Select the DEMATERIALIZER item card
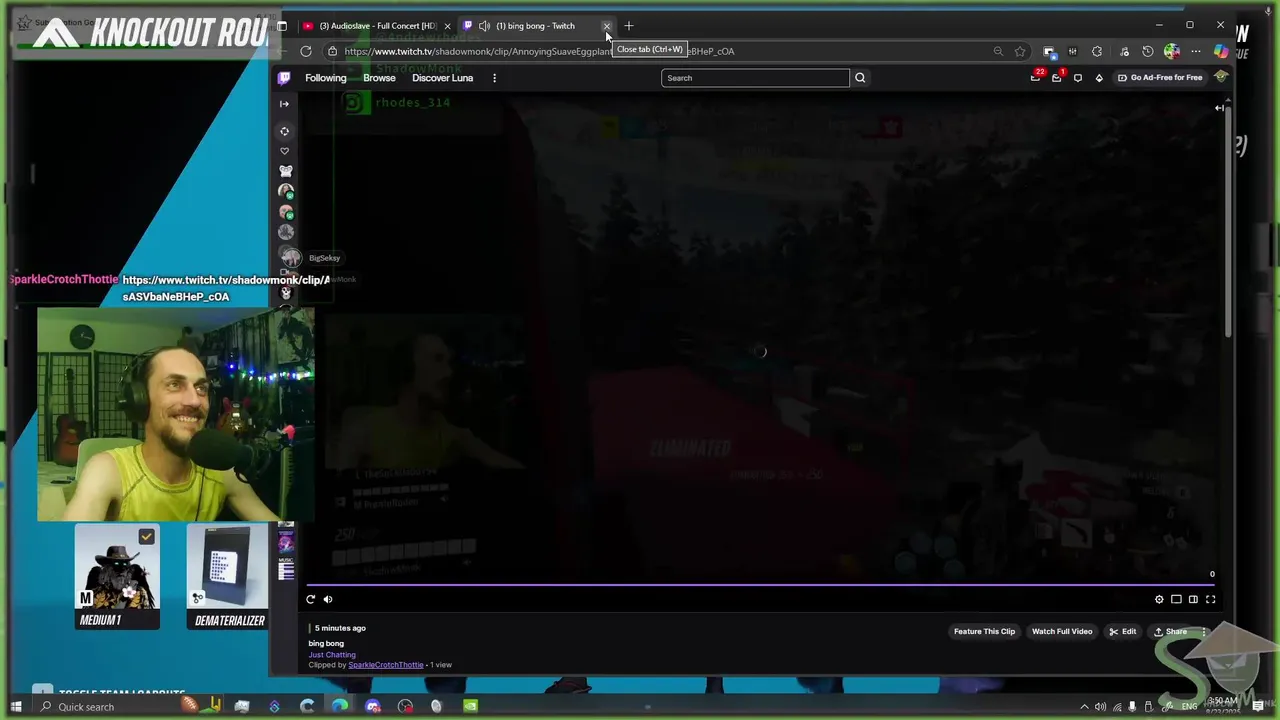This screenshot has width=1280, height=720. [x=227, y=577]
